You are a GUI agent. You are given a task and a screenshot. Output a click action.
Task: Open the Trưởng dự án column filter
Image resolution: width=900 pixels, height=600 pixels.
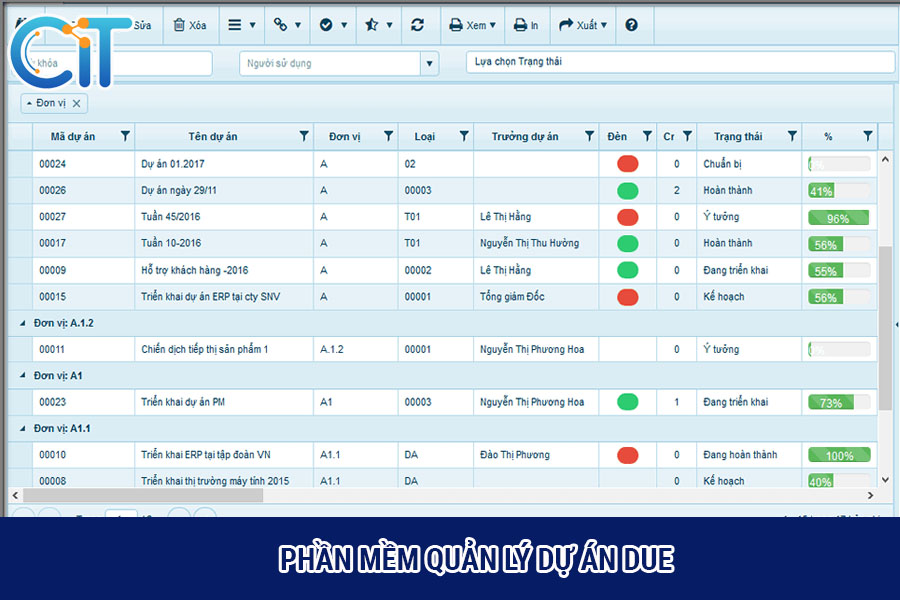589,136
